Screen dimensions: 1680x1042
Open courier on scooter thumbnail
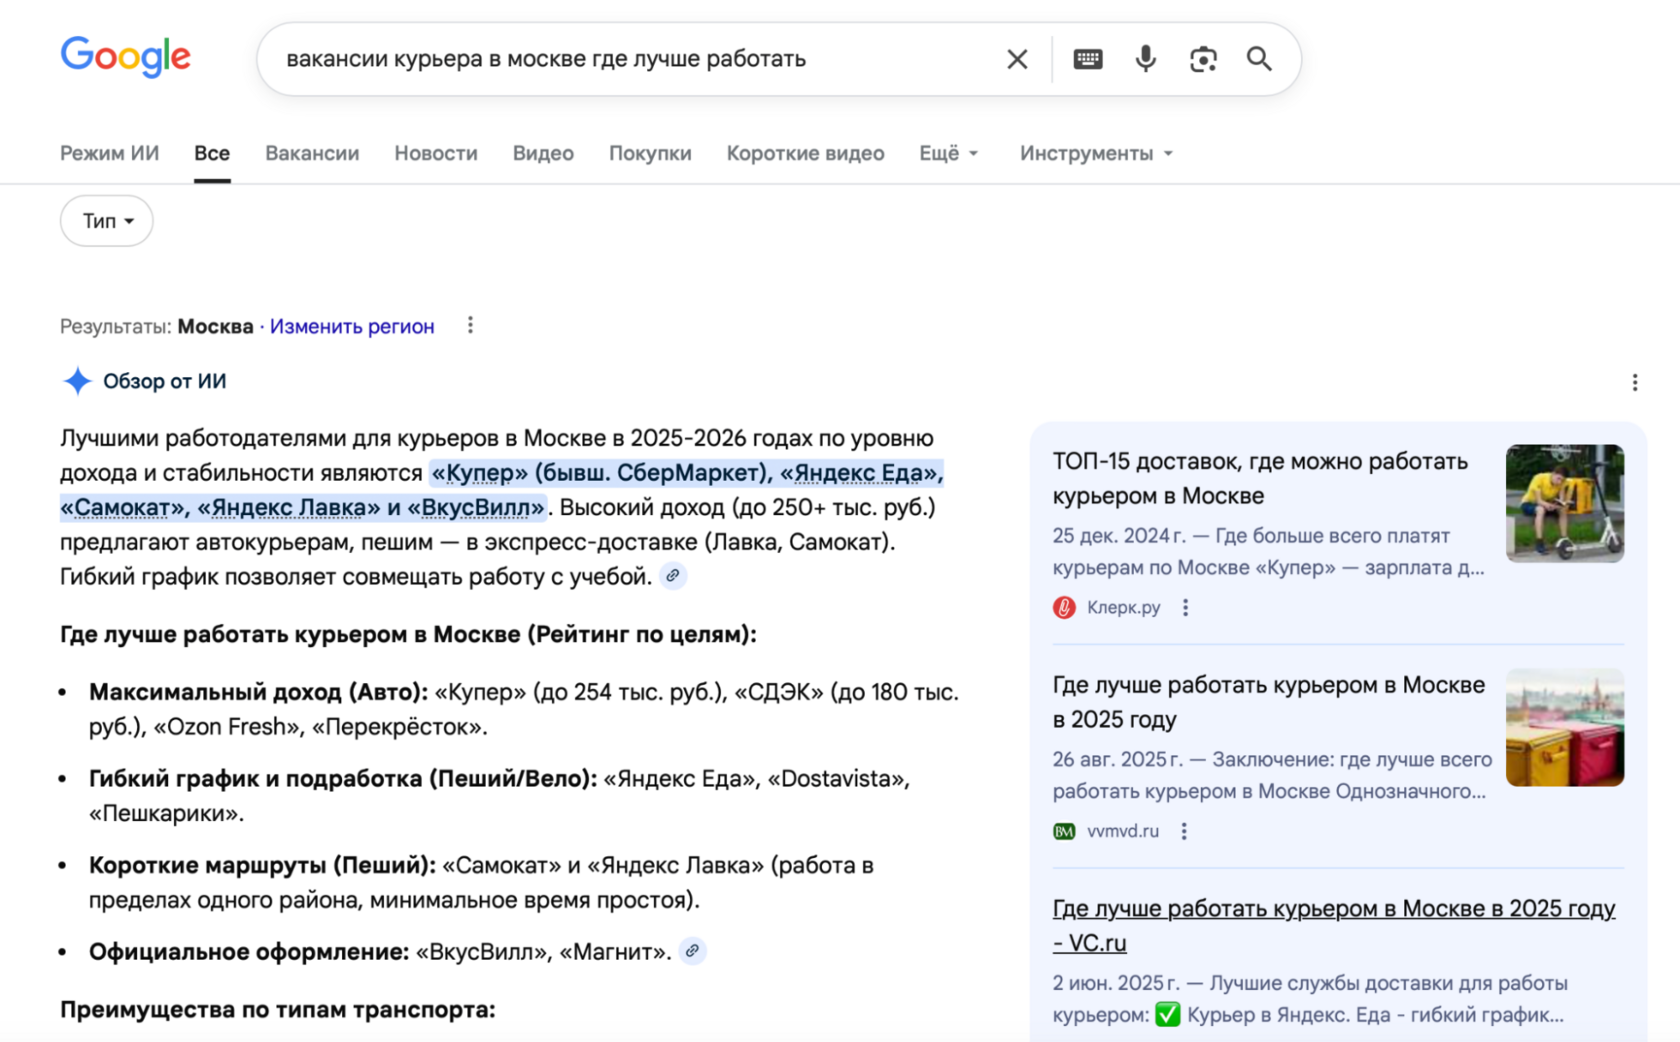pyautogui.click(x=1565, y=503)
